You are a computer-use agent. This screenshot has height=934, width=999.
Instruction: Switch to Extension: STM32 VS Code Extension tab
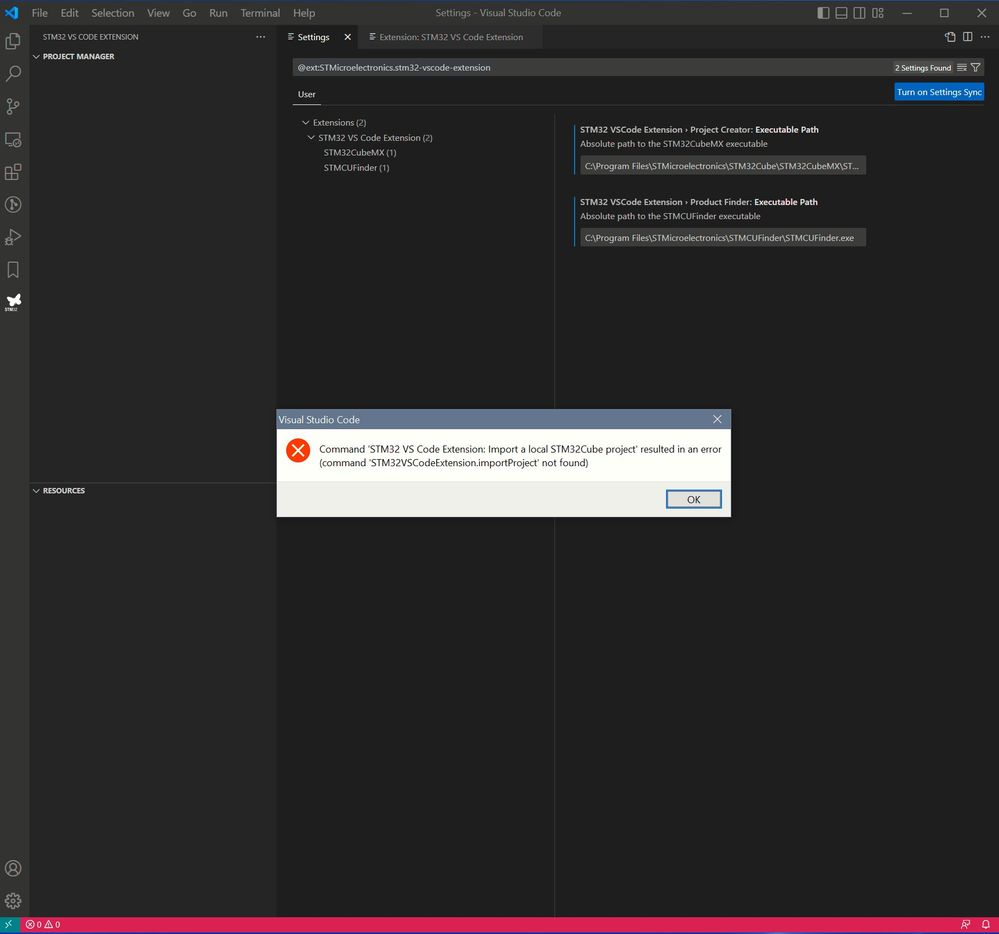pos(451,37)
